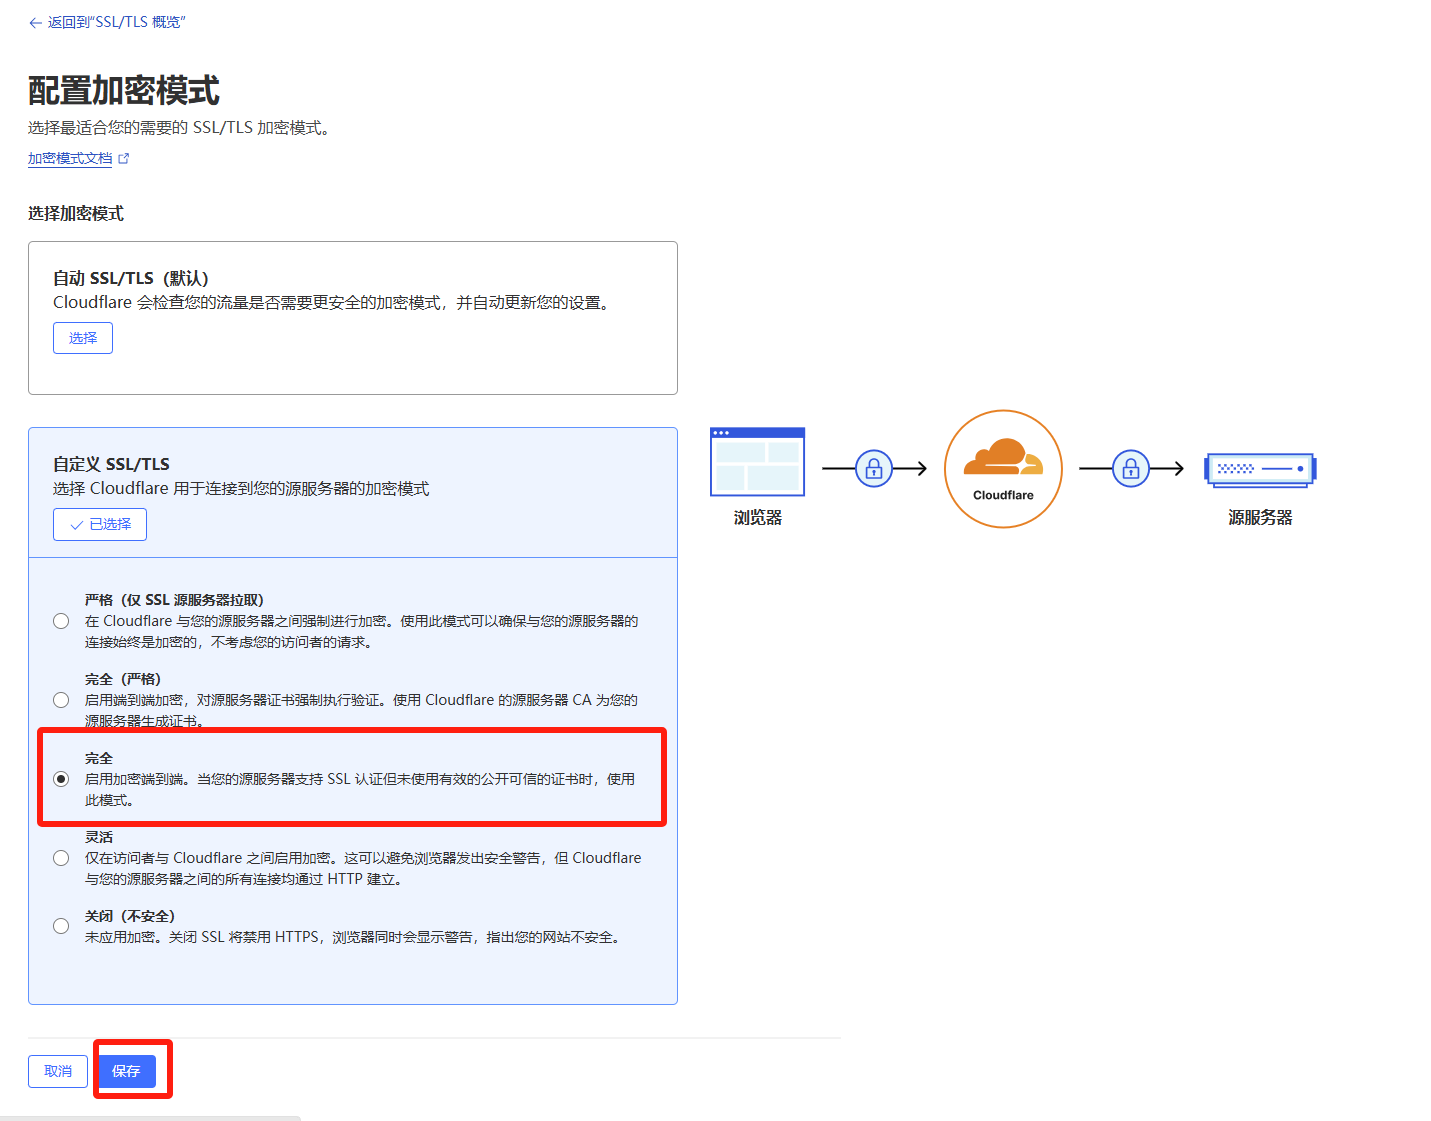The image size is (1431, 1121).
Task: Click the 保存 button to save settings
Action: 126,1071
